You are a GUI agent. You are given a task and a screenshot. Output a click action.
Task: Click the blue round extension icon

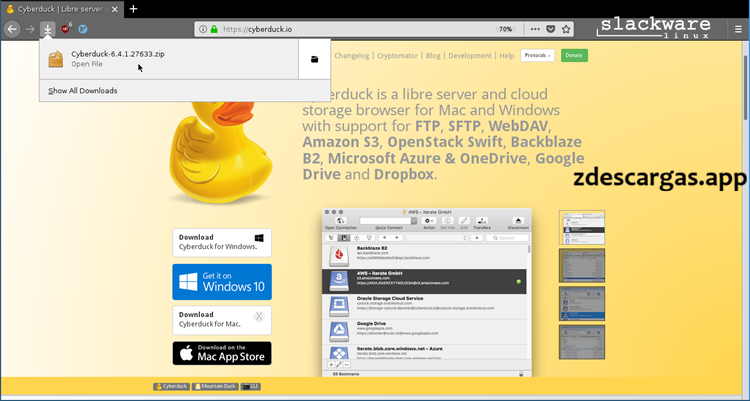coord(83,29)
